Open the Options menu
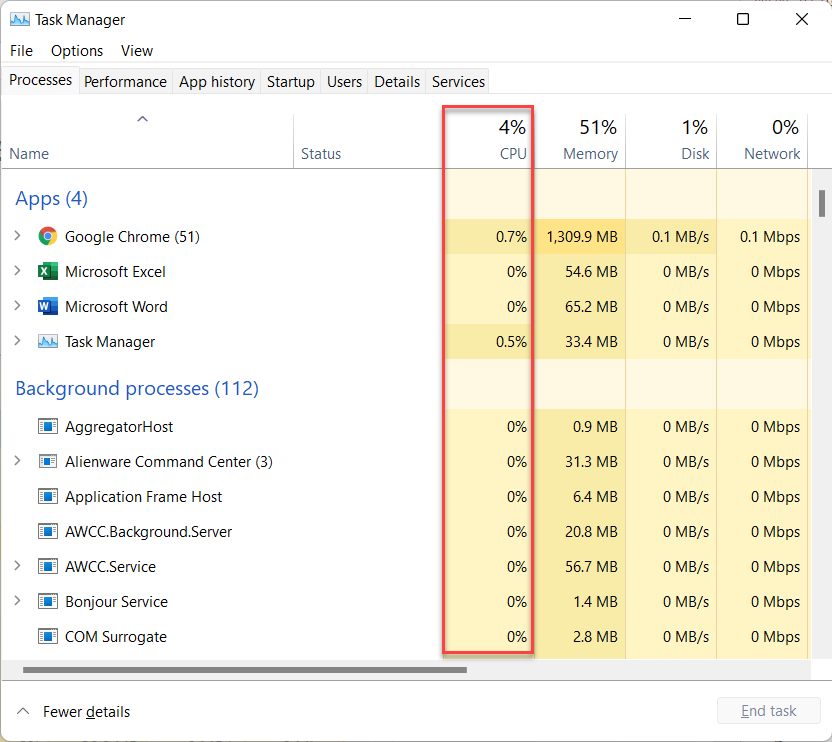This screenshot has width=832, height=742. pyautogui.click(x=77, y=51)
